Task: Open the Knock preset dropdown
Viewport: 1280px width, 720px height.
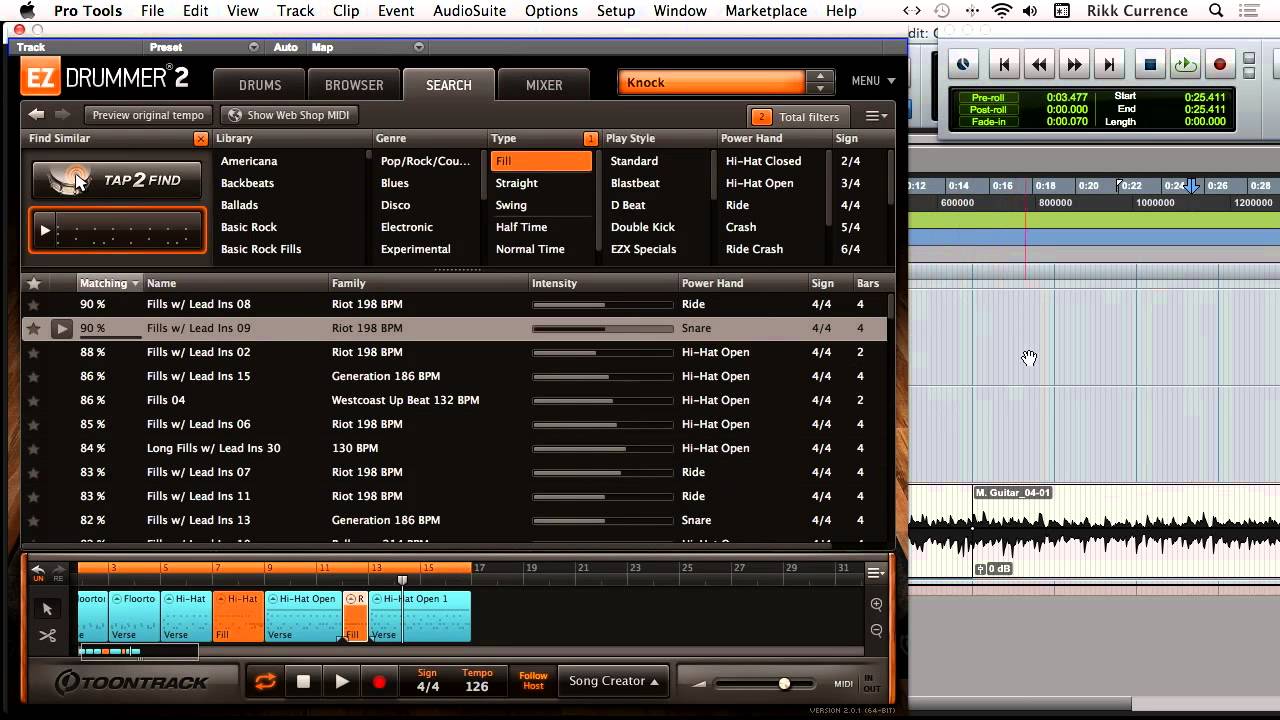Action: pos(712,83)
